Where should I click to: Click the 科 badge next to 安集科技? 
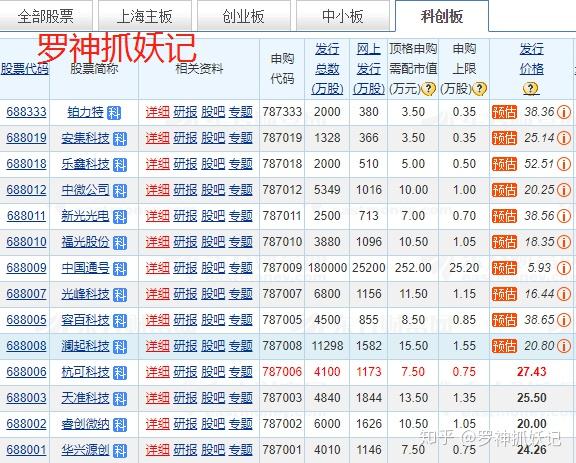coord(120,139)
